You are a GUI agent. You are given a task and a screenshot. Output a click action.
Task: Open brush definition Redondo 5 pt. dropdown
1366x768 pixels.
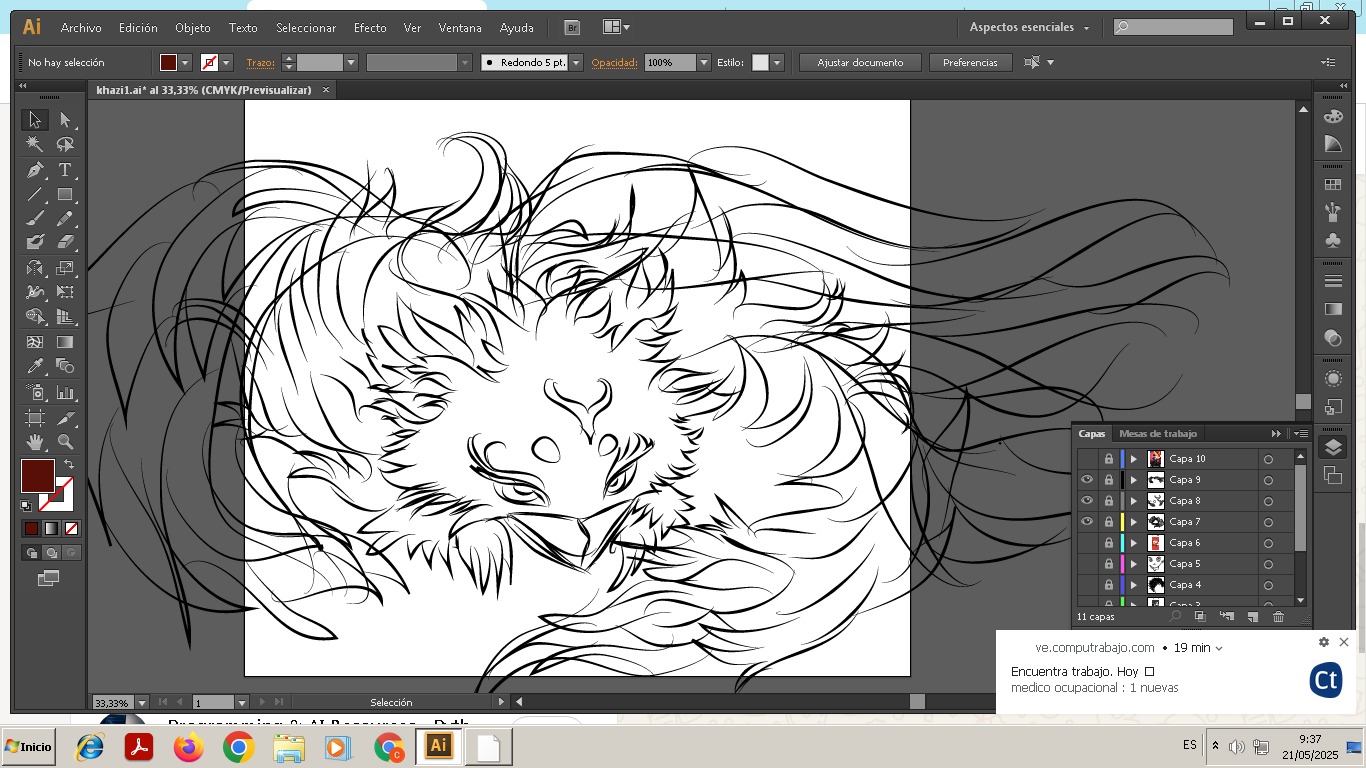coord(575,63)
